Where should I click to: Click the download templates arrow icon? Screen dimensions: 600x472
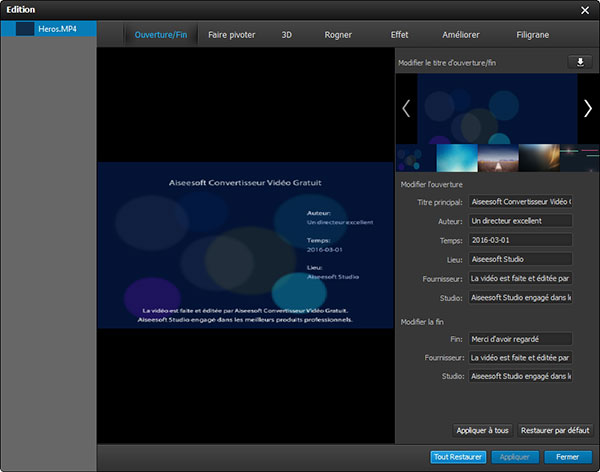(580, 62)
